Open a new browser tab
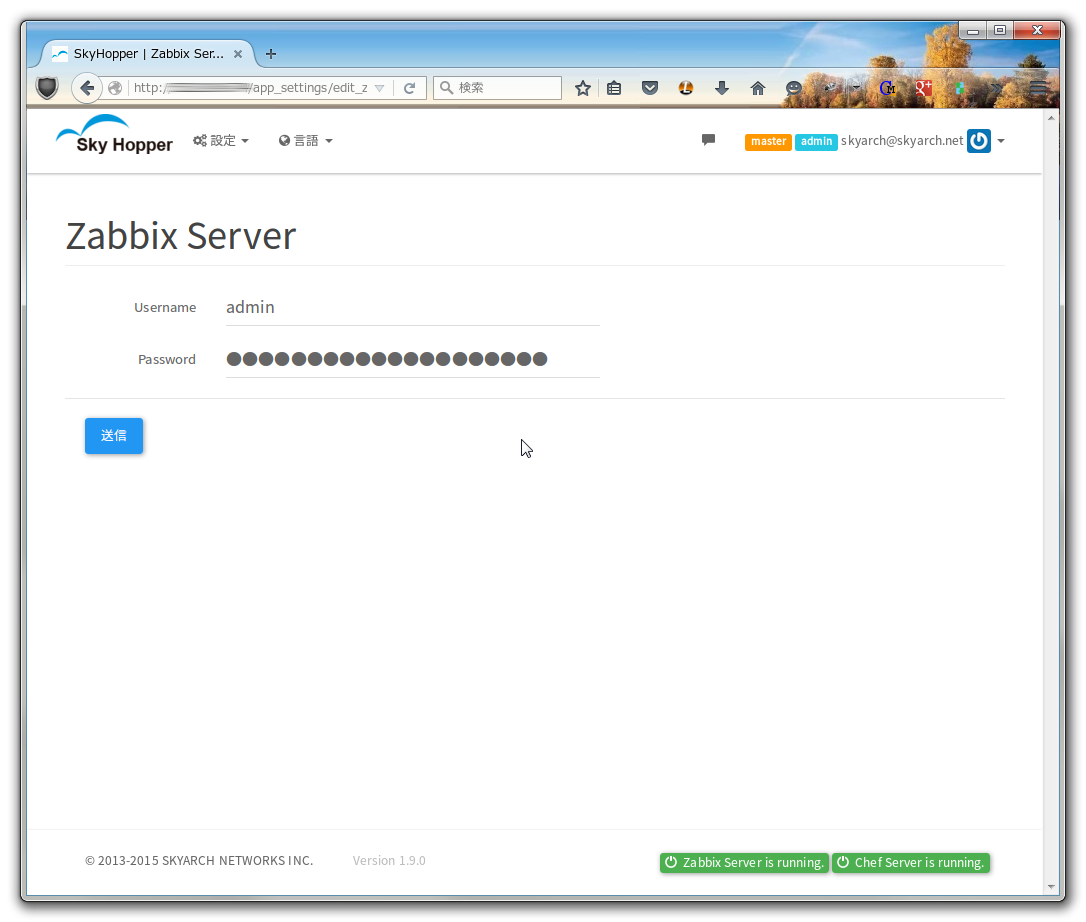 tap(271, 53)
